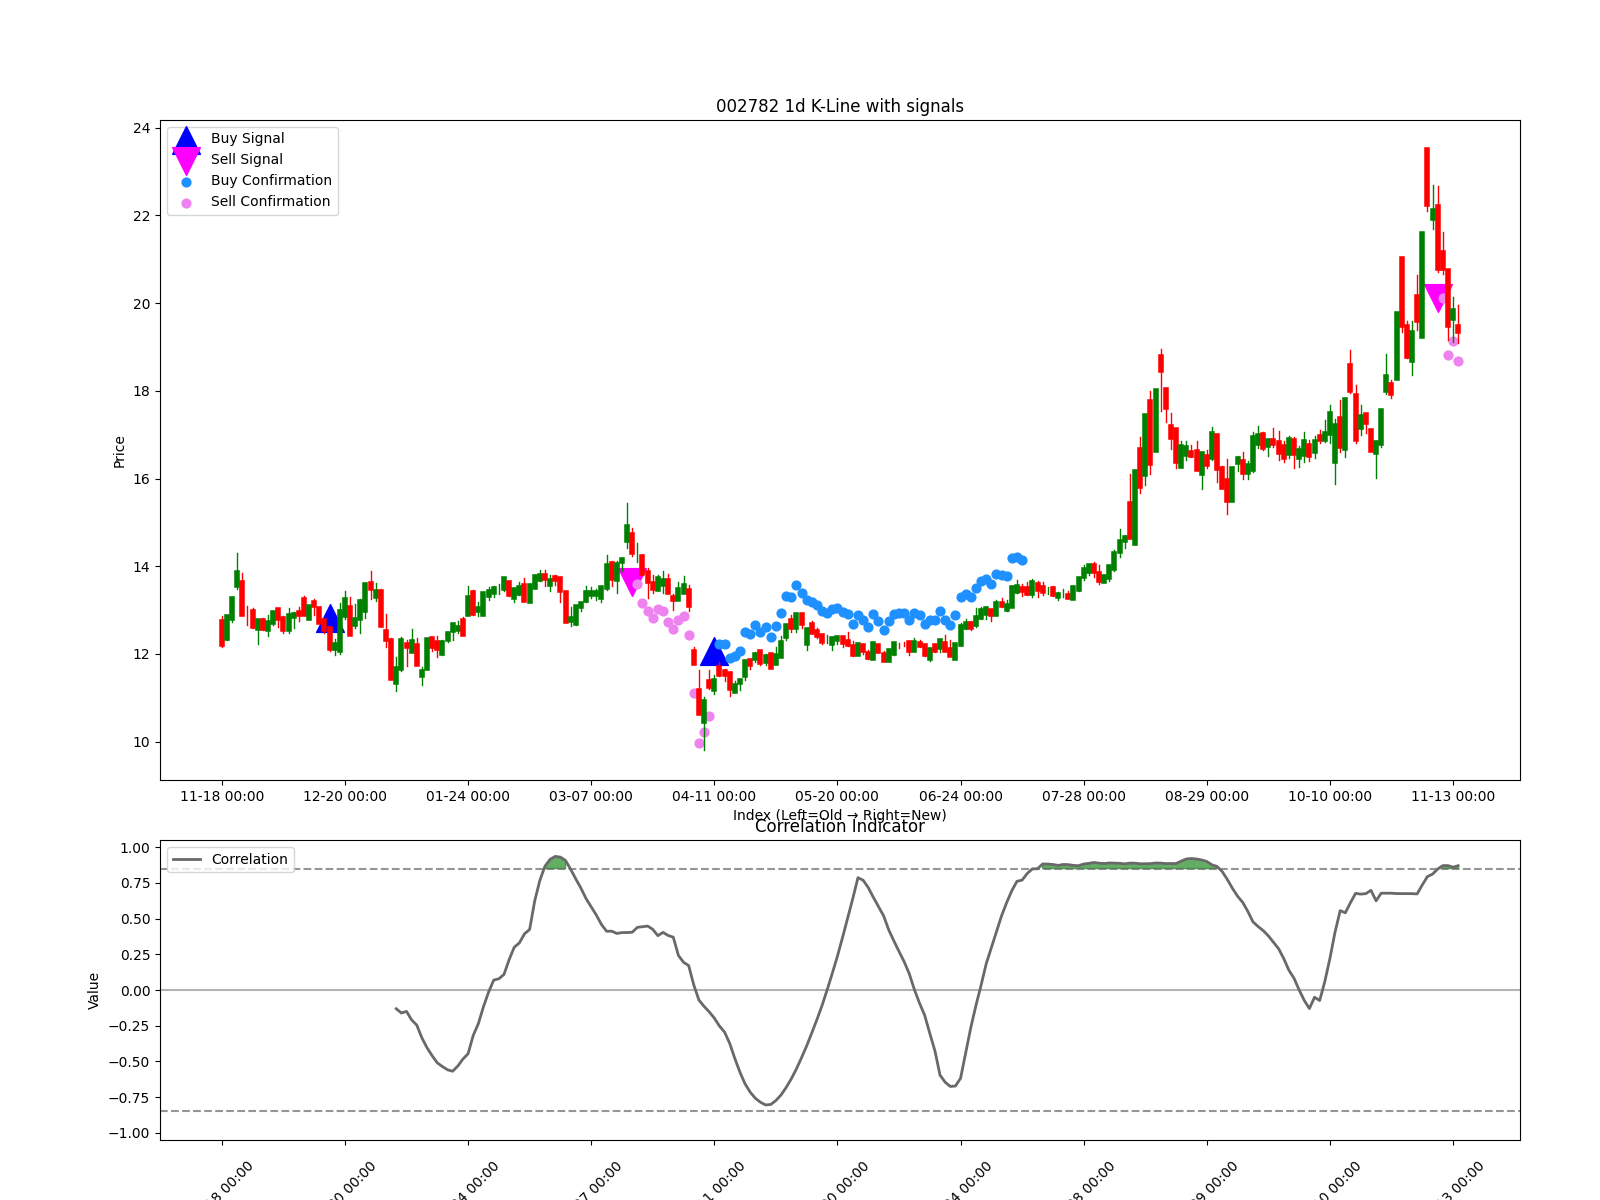The height and width of the screenshot is (1200, 1600).
Task: Click the magenta sell triangle near 11-13 peak
Action: [1437, 293]
